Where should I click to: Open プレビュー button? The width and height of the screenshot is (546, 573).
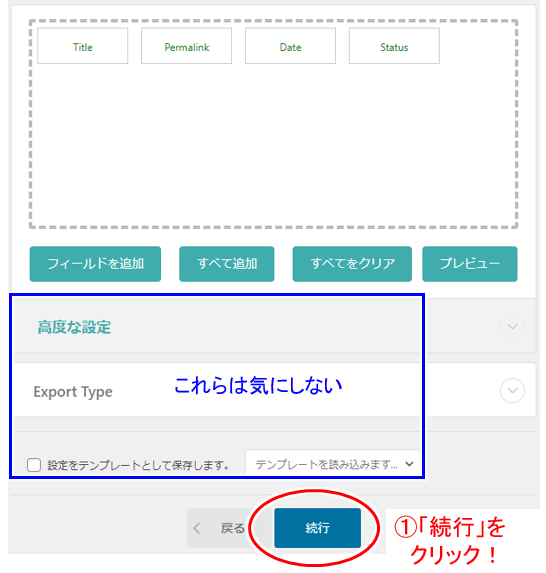(470, 264)
